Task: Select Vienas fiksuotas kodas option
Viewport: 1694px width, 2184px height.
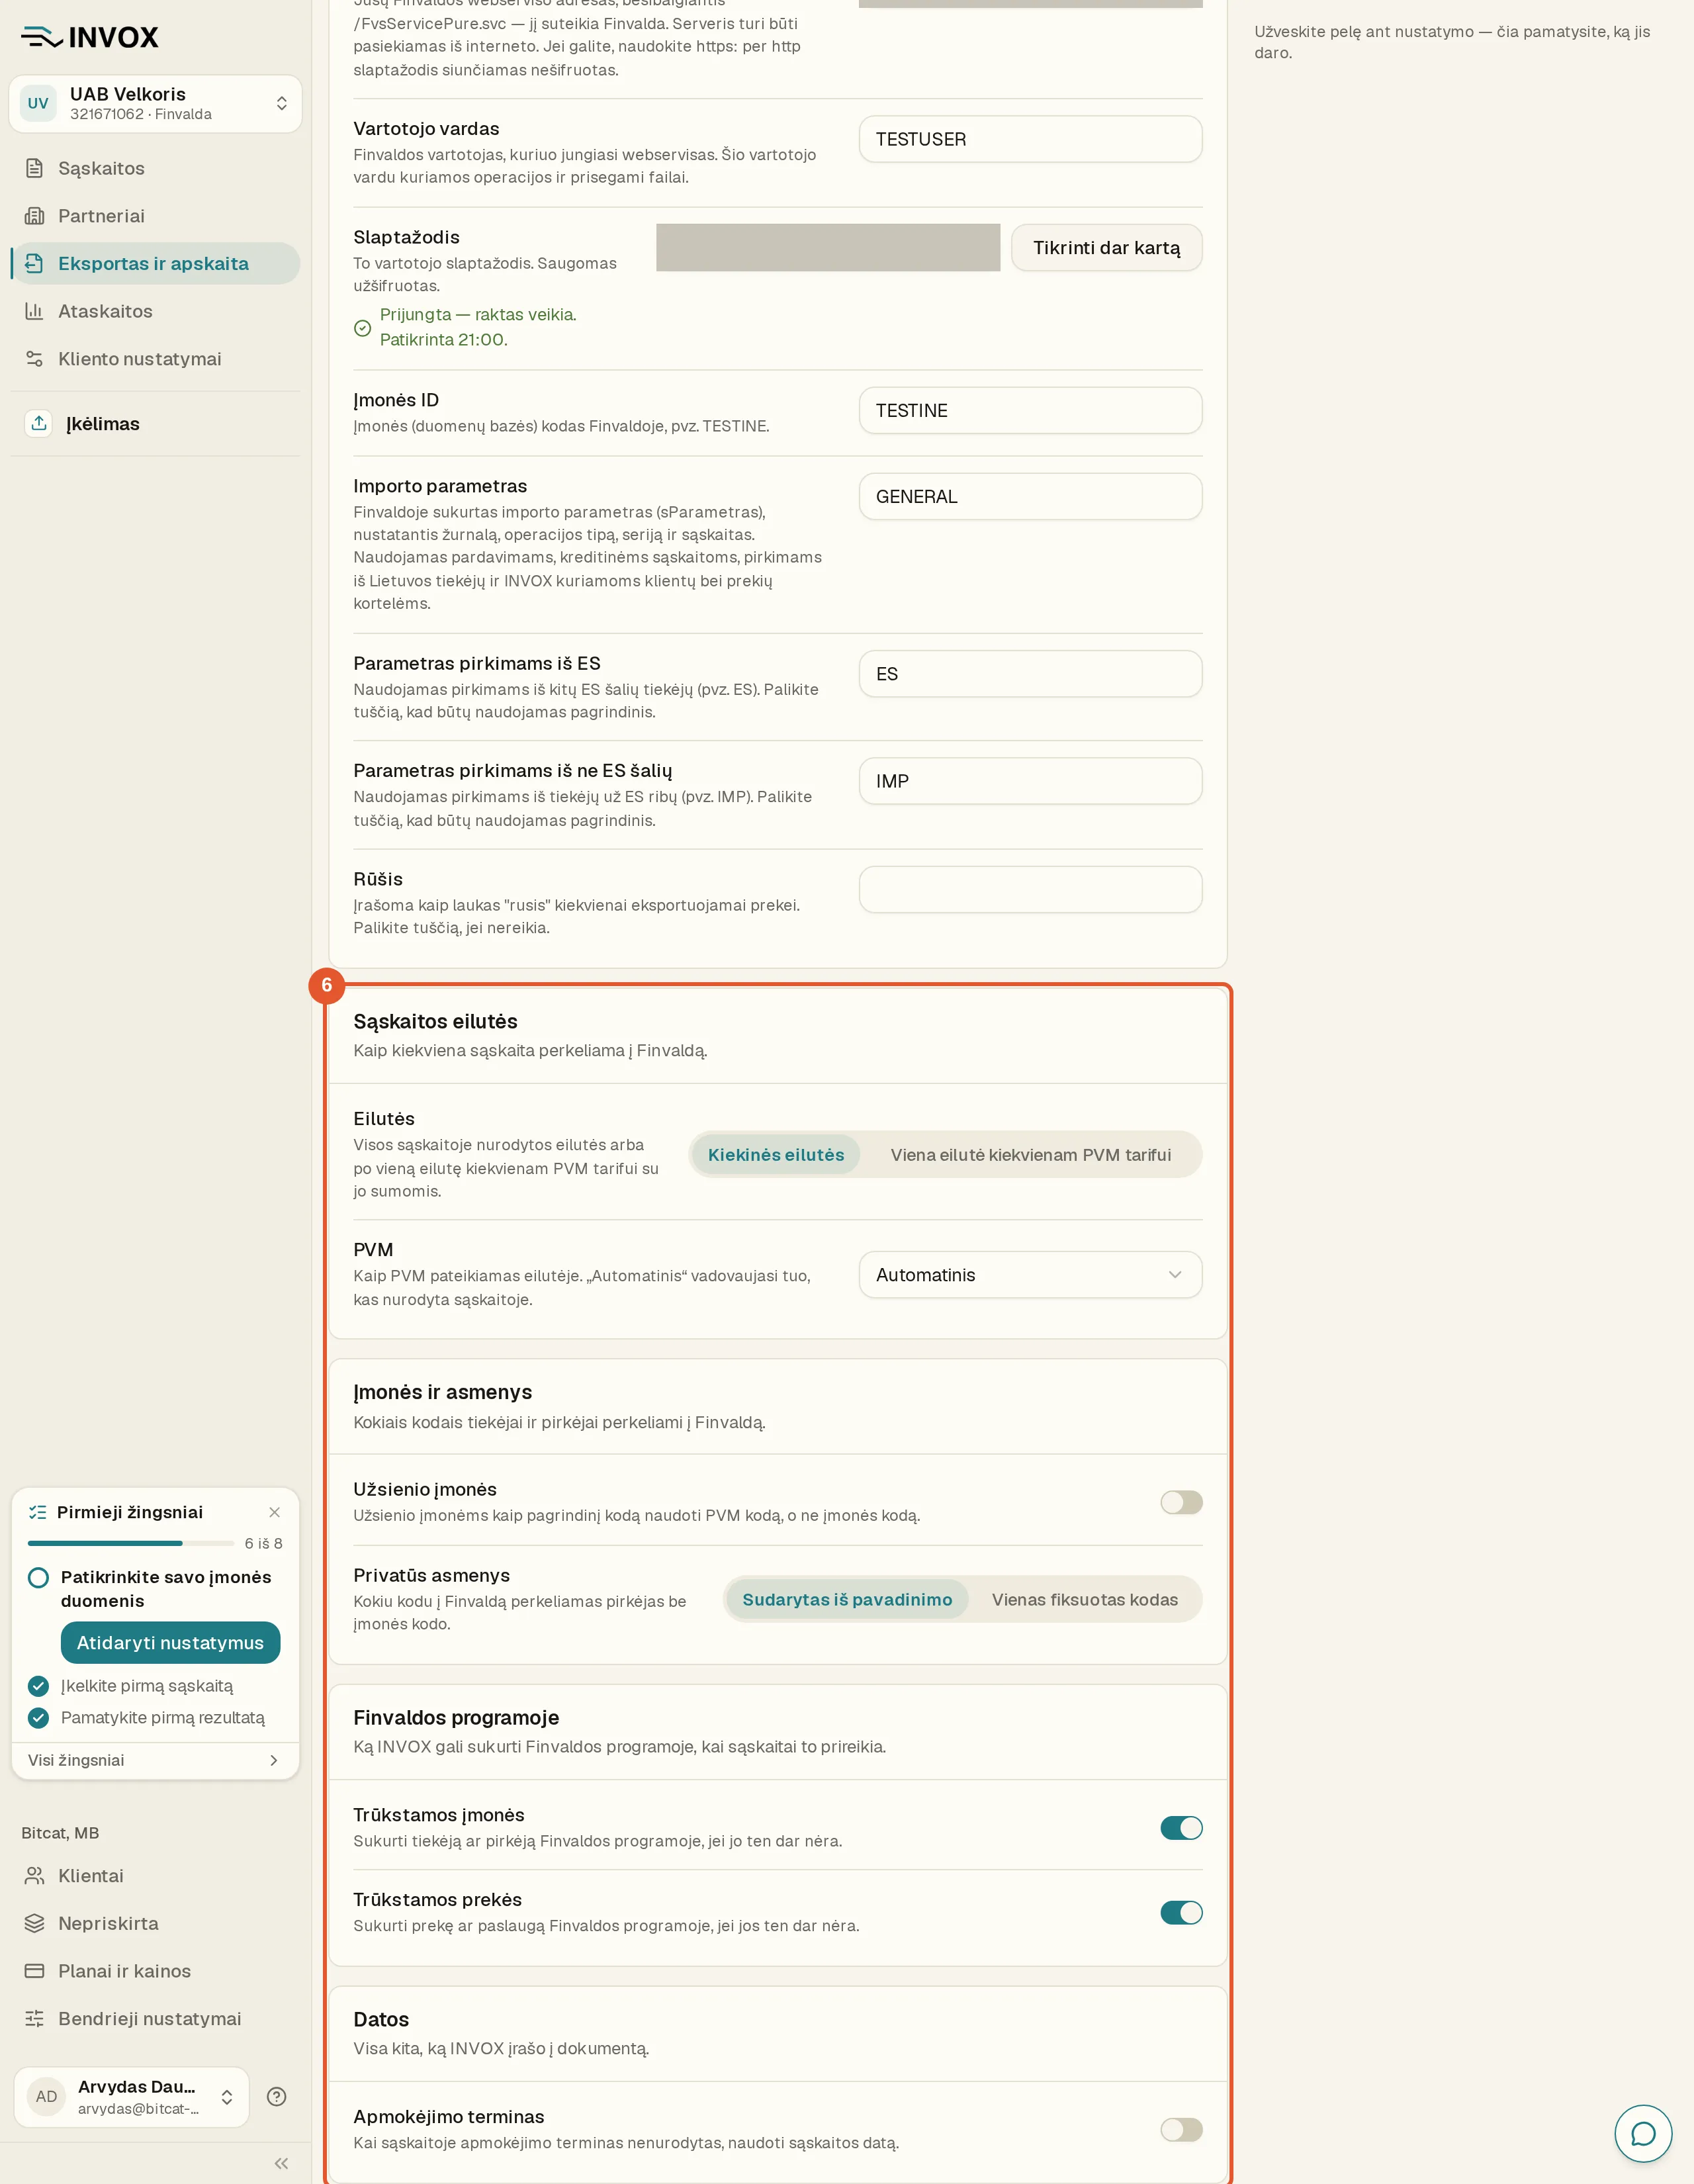Action: 1085,1600
